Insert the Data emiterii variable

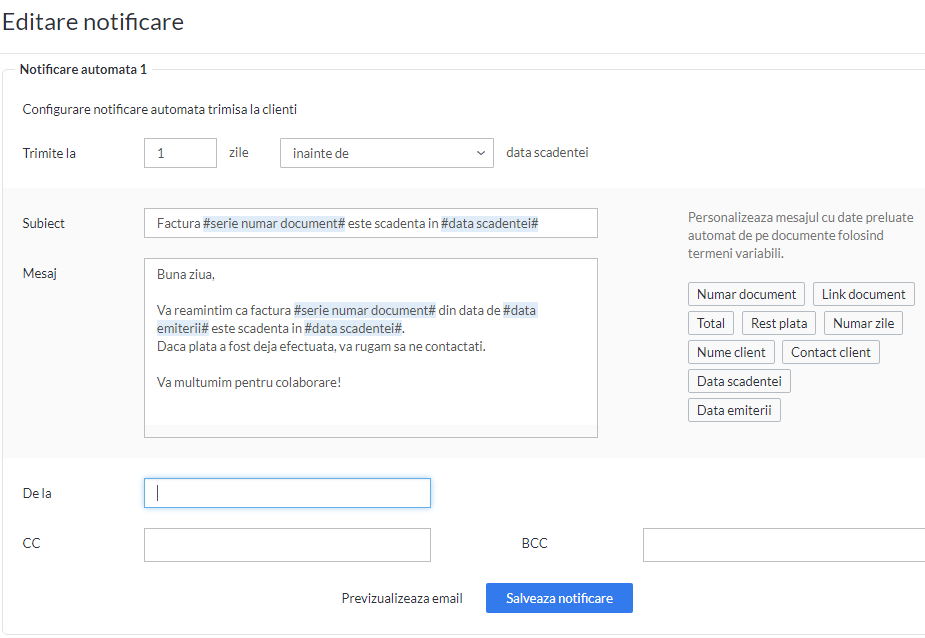pyautogui.click(x=734, y=410)
